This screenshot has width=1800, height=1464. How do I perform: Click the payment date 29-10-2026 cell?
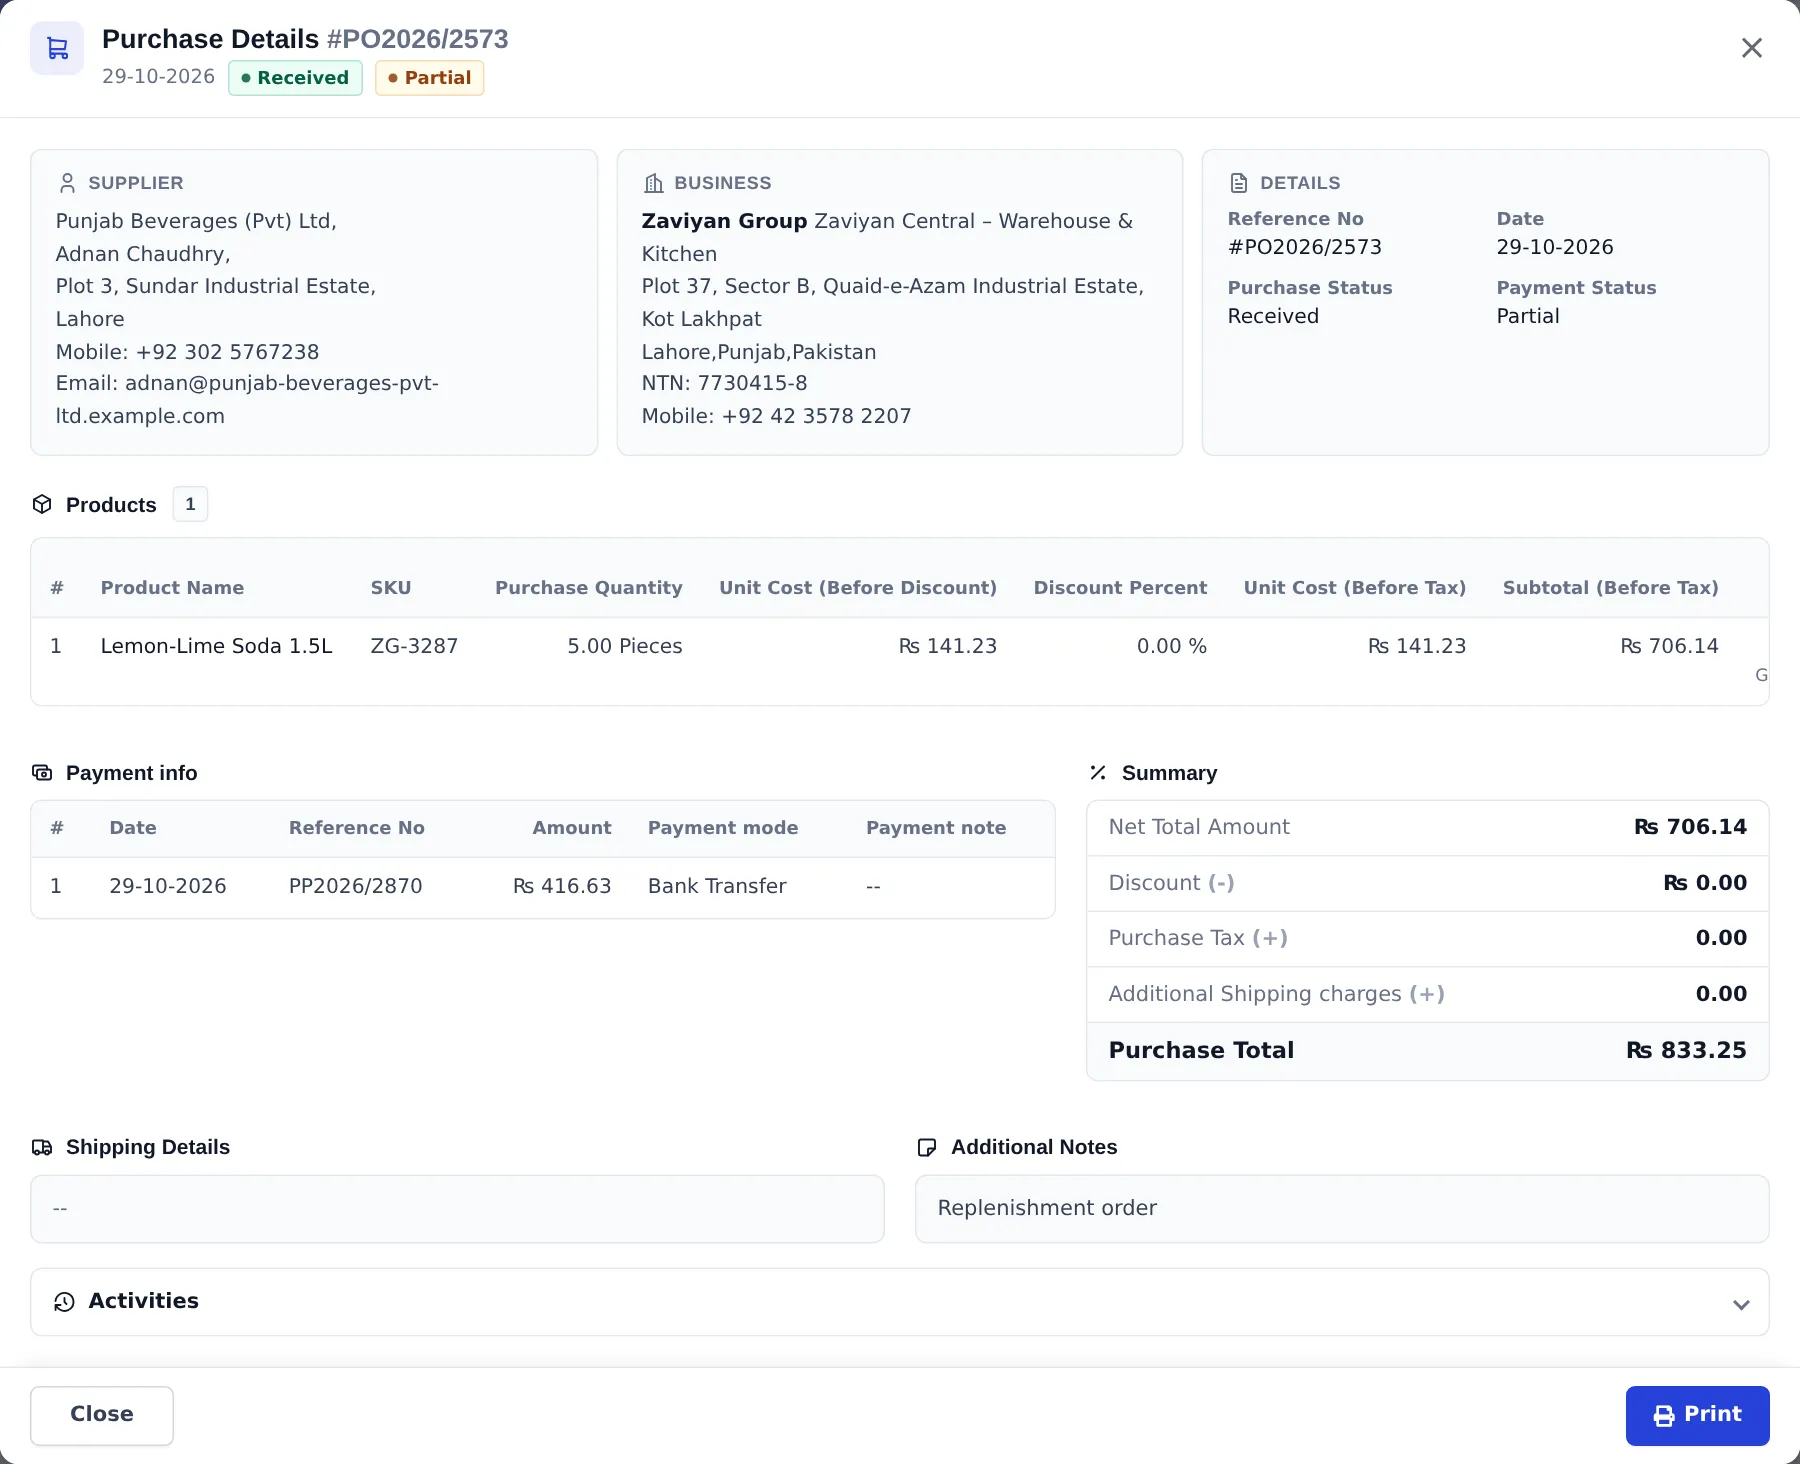168,886
